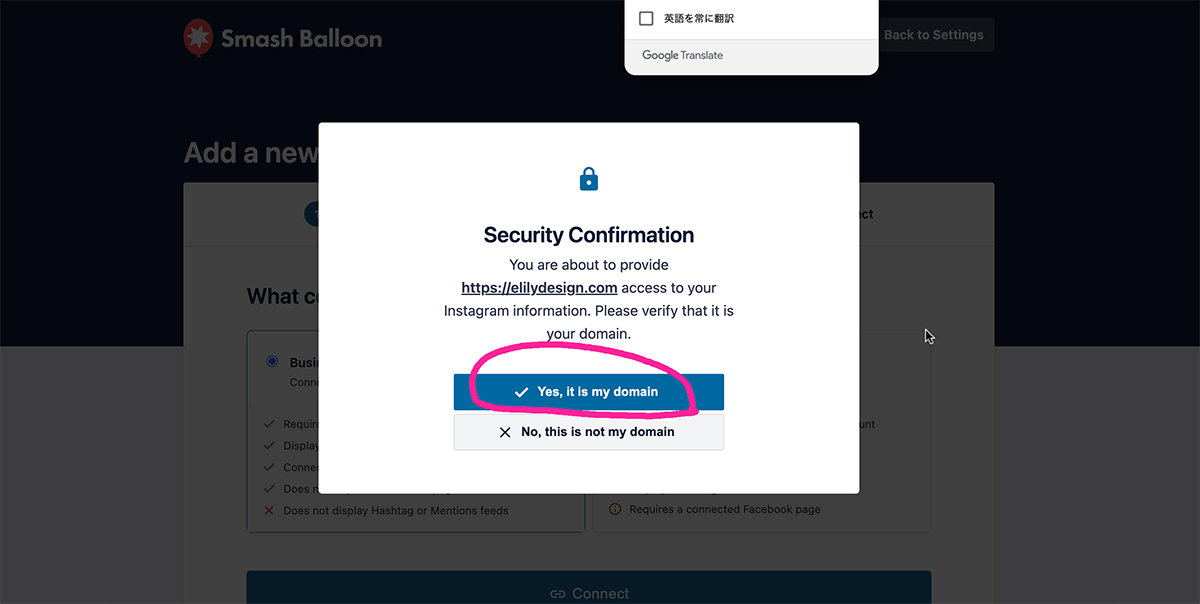1200x604 pixels.
Task: Click Requires a connected Facebook page text
Action: click(724, 510)
